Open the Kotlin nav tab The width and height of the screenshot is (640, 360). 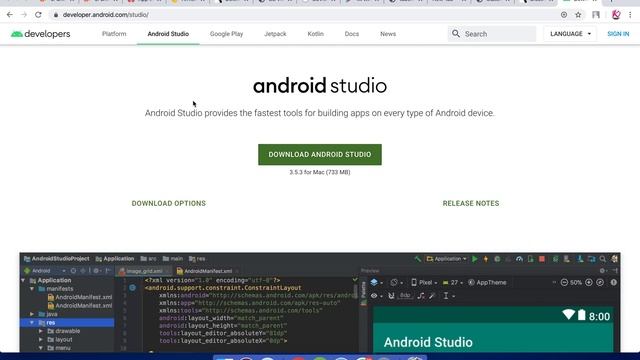(316, 34)
